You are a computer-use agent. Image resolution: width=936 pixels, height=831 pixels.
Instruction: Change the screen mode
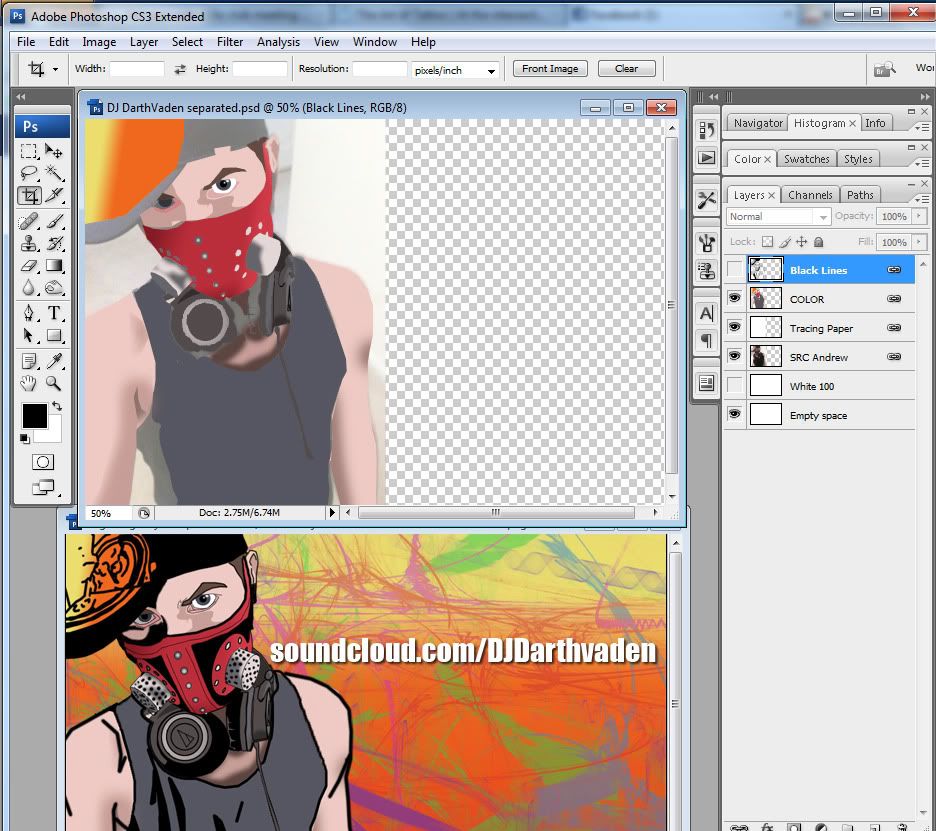click(x=42, y=488)
